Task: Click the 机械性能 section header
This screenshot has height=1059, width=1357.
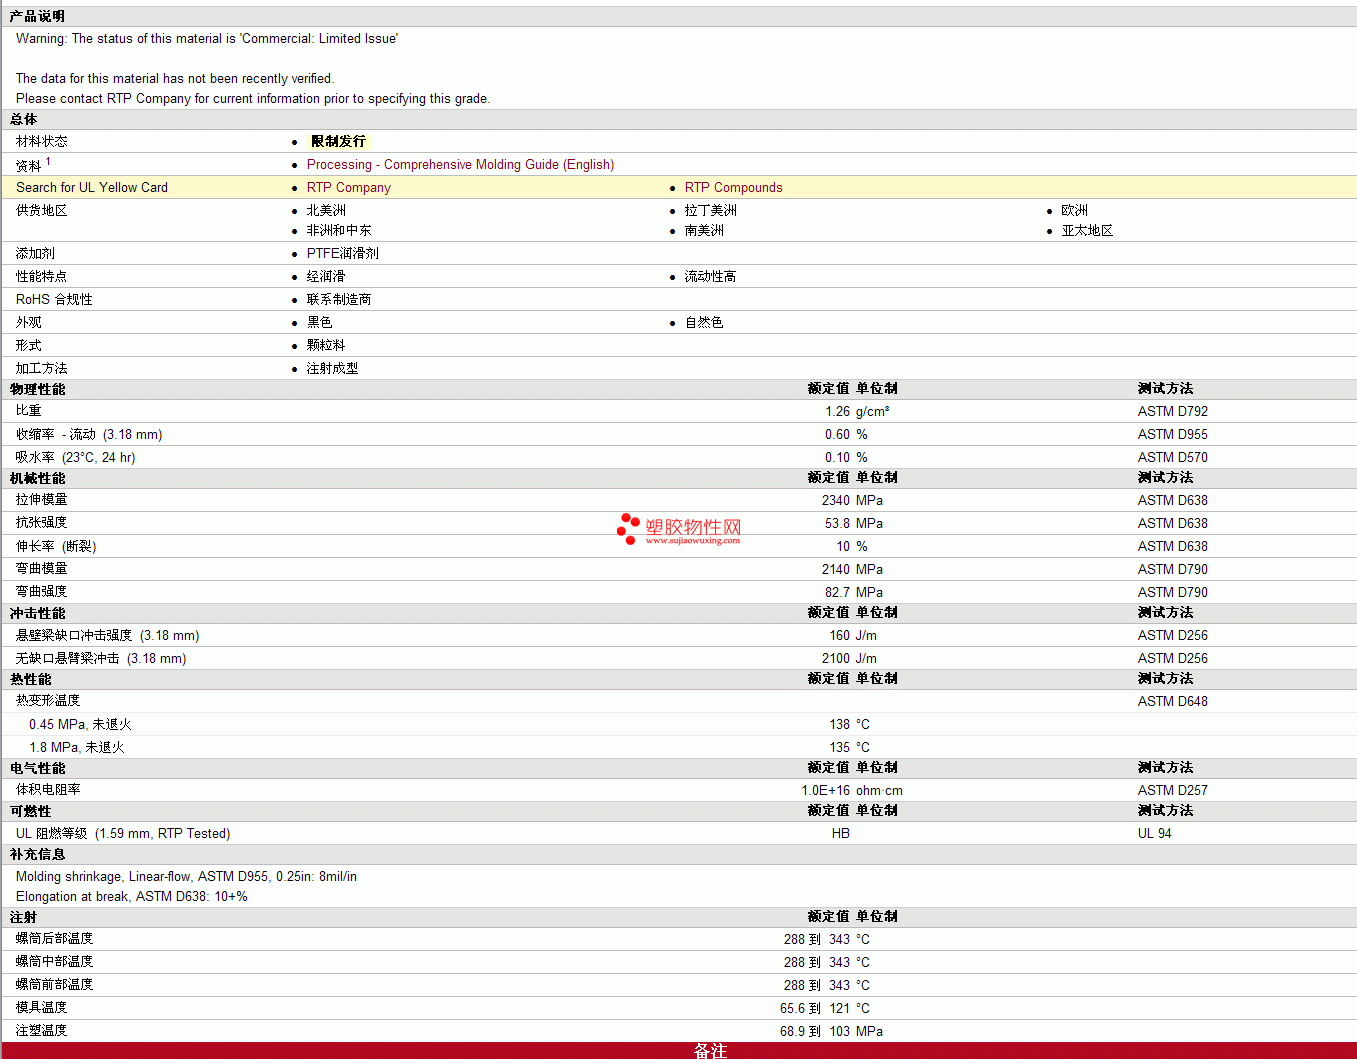Action: point(37,478)
